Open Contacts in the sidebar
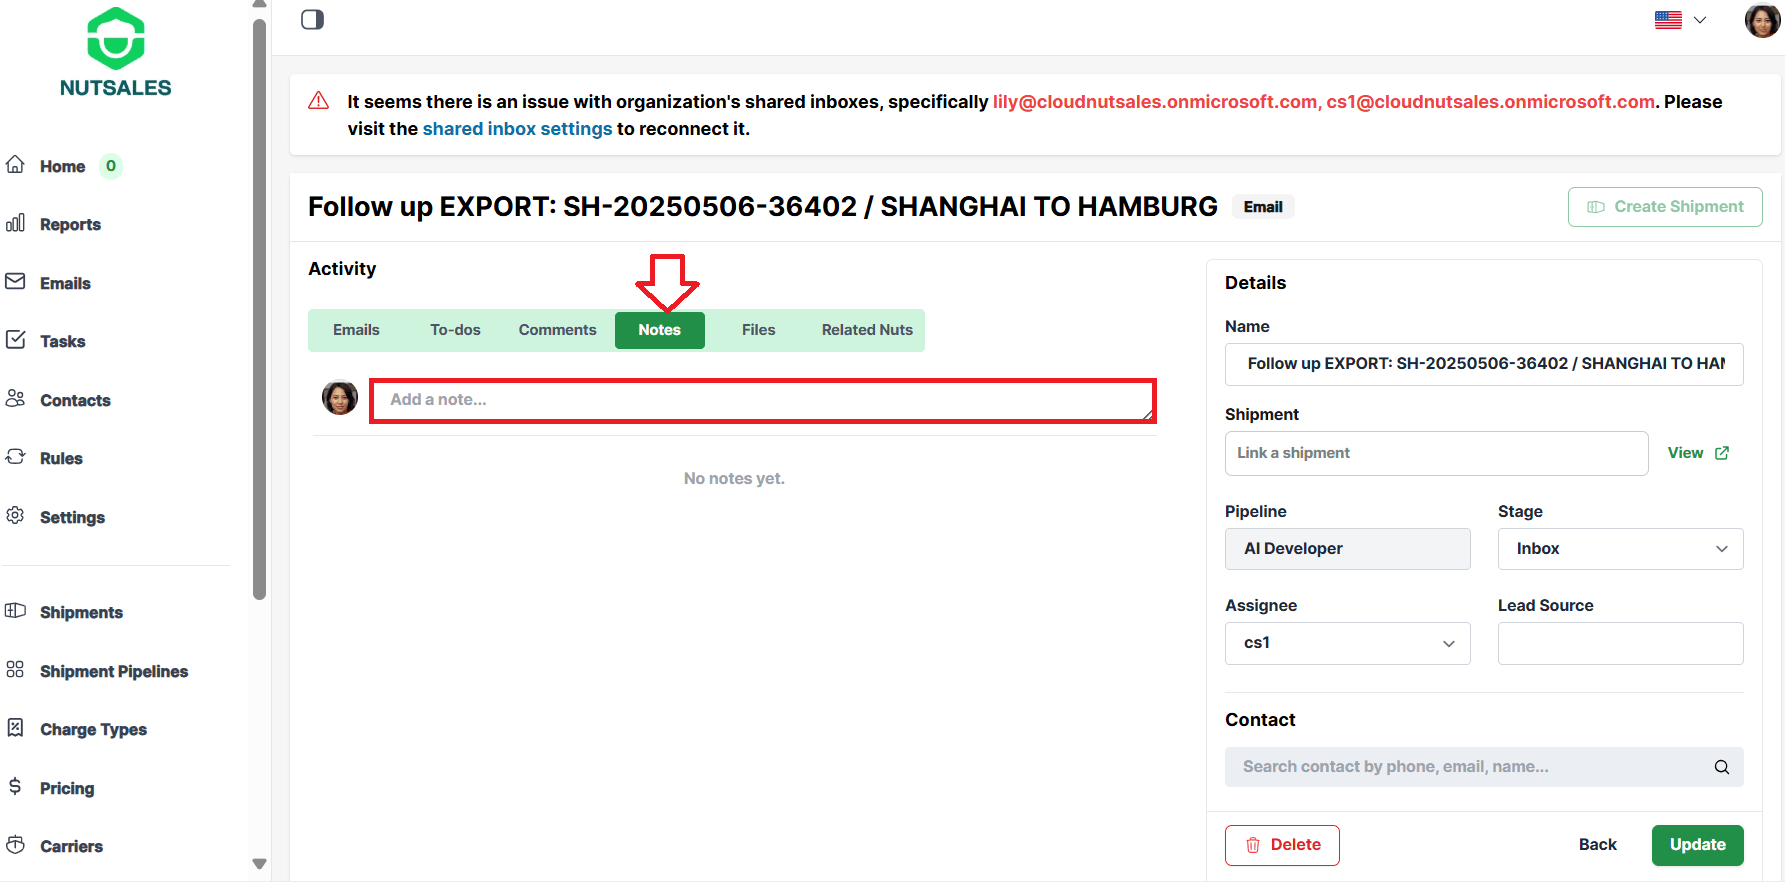Image resolution: width=1785 pixels, height=882 pixels. pyautogui.click(x=75, y=400)
